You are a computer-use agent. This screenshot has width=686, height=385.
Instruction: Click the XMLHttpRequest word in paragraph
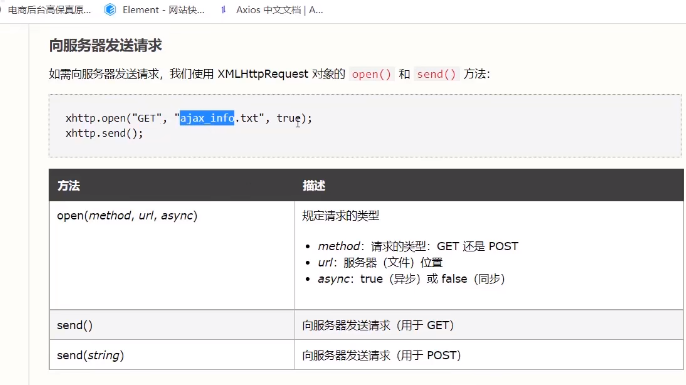pyautogui.click(x=263, y=74)
